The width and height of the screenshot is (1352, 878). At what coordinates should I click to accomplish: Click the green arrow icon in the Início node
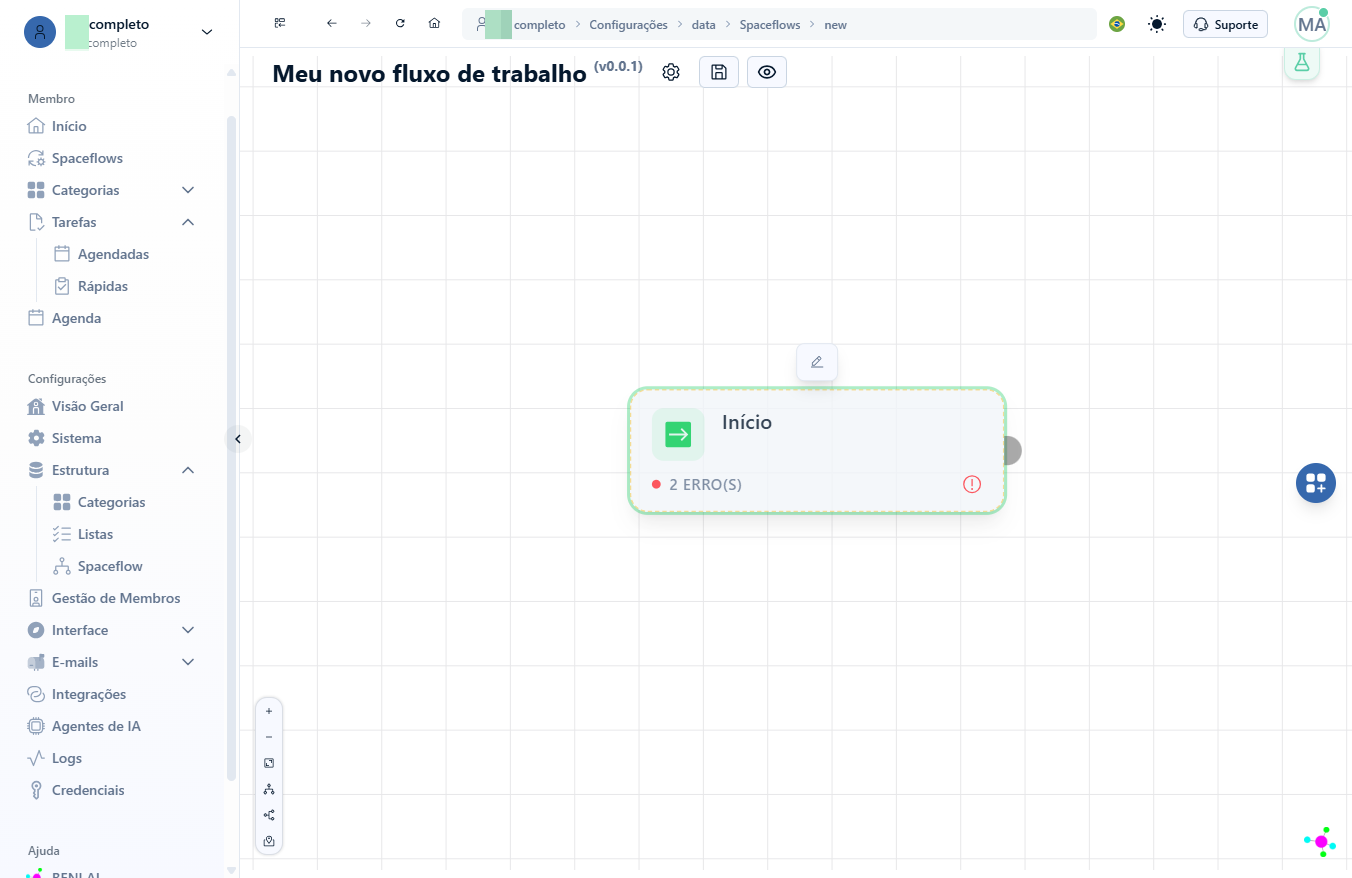click(x=678, y=434)
